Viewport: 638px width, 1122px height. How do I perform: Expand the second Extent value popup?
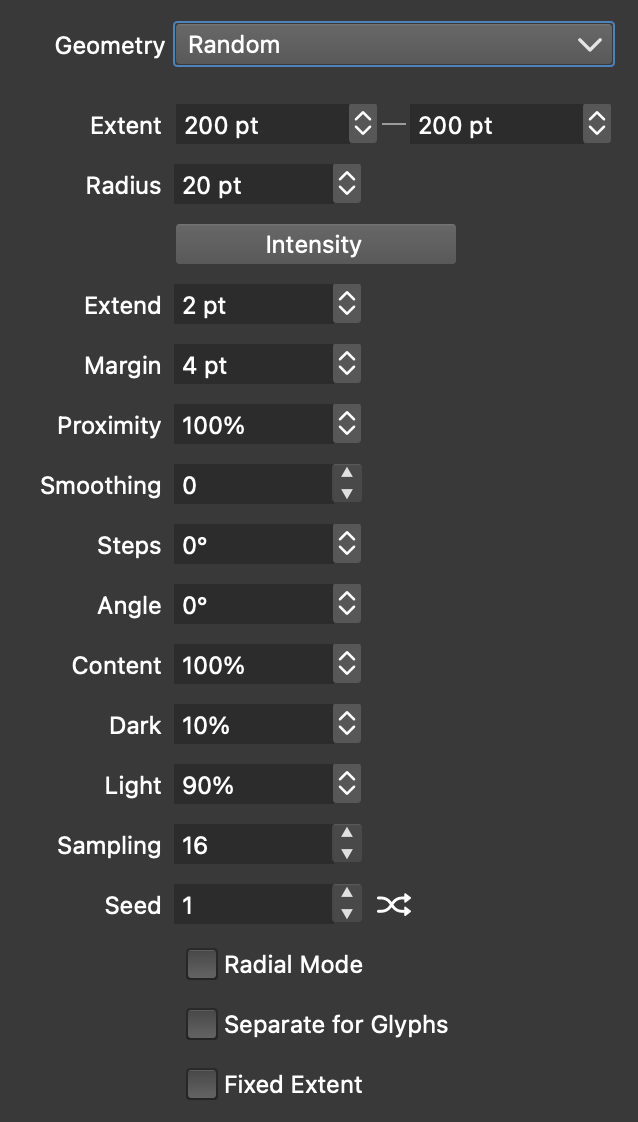(x=597, y=125)
